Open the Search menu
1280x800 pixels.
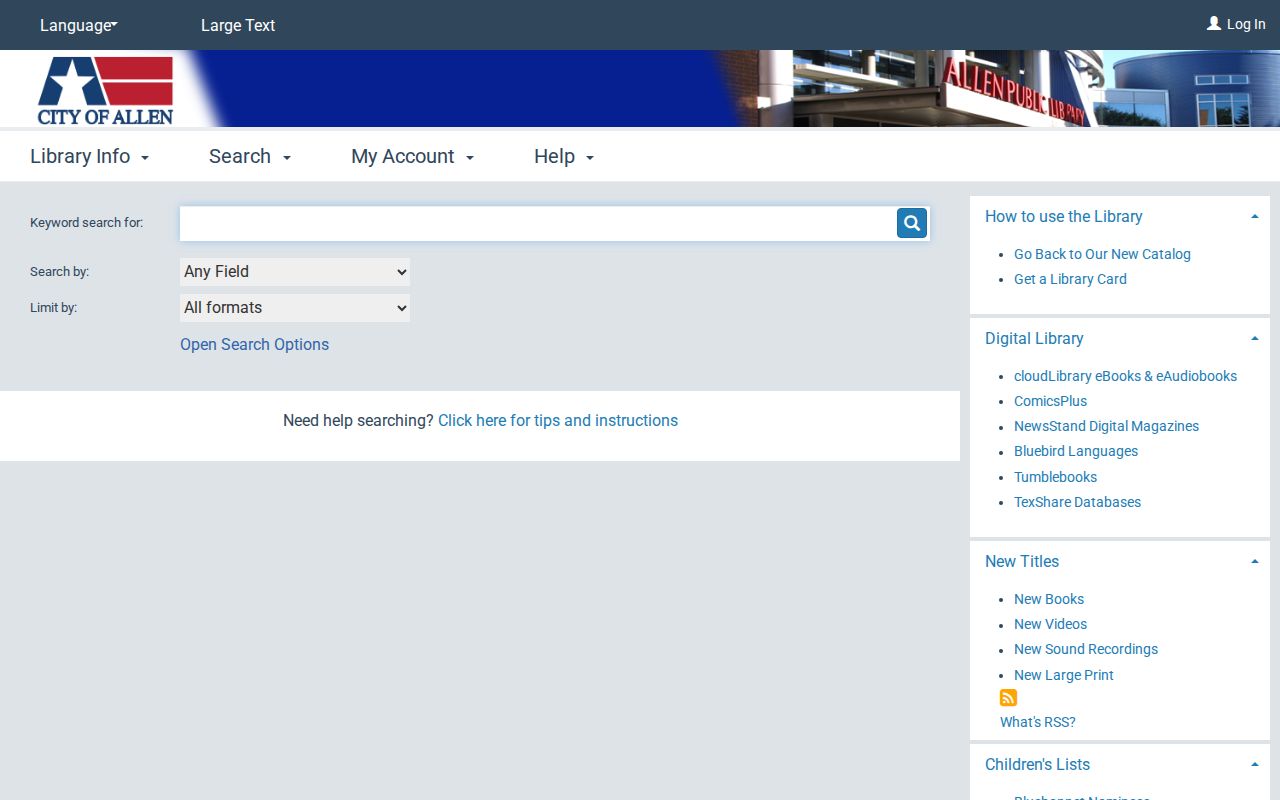point(250,157)
